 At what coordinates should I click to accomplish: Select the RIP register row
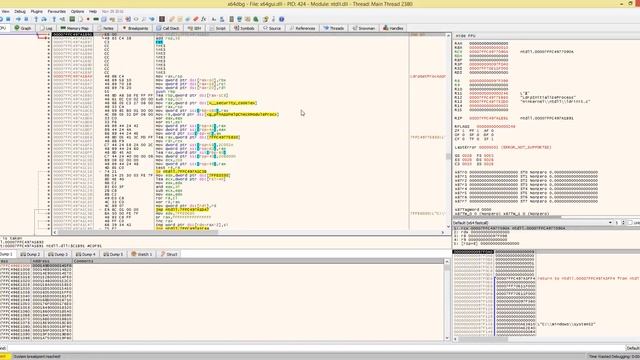point(514,118)
